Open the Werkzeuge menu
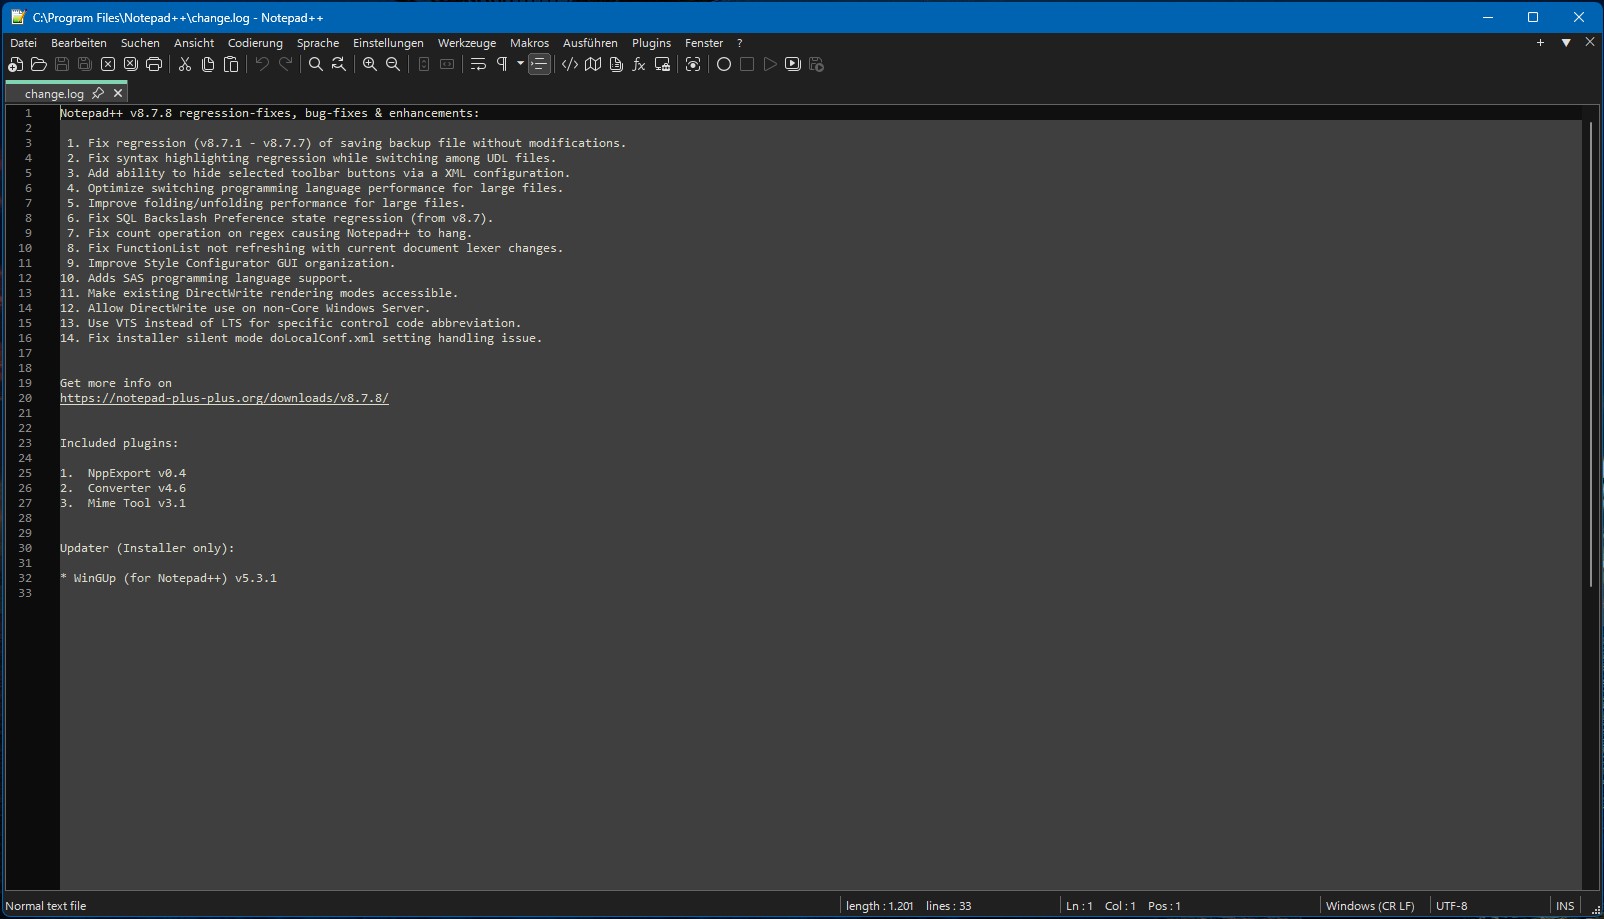This screenshot has height=919, width=1604. click(467, 43)
